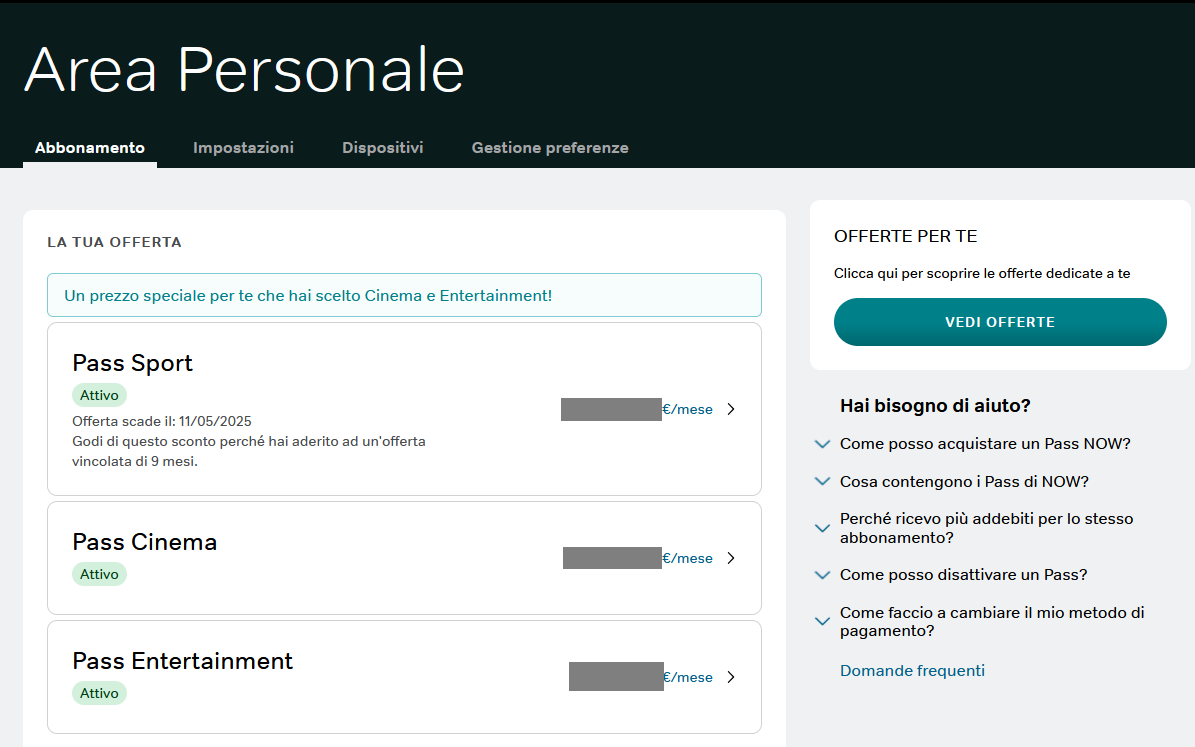1195x747 pixels.
Task: Click 'Offerta scade il: 11/05/2025' text
Action: (x=162, y=421)
